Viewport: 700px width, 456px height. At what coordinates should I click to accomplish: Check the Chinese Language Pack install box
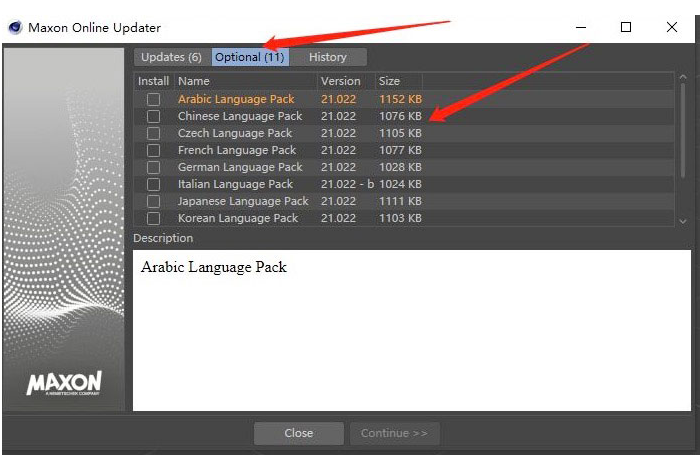point(153,116)
